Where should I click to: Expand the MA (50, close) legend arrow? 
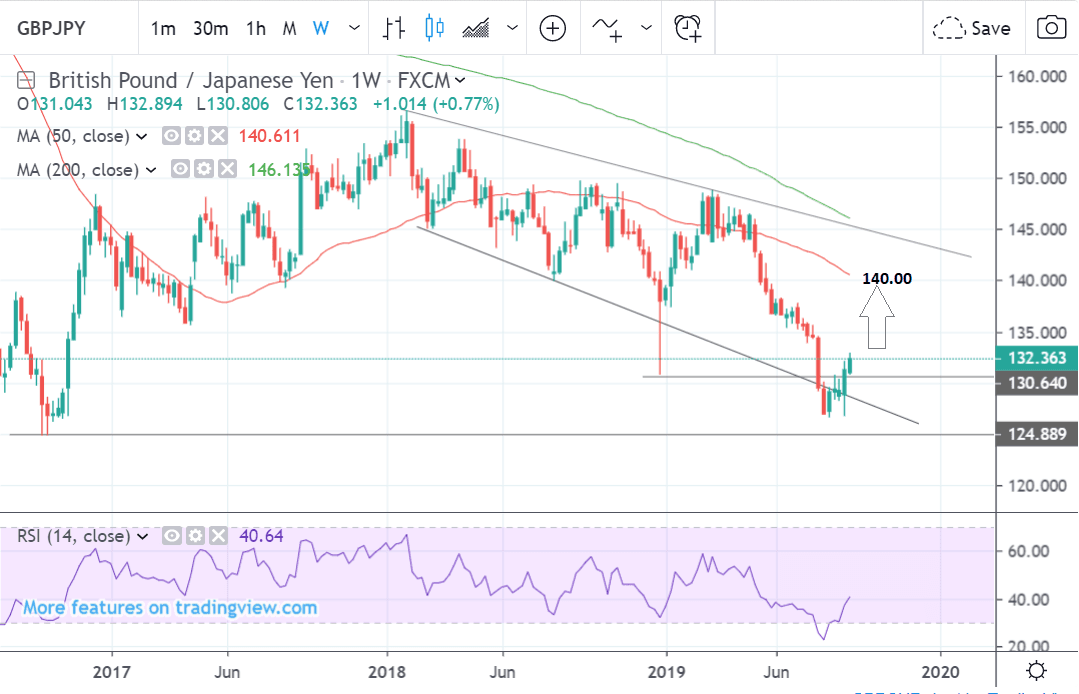click(142, 136)
